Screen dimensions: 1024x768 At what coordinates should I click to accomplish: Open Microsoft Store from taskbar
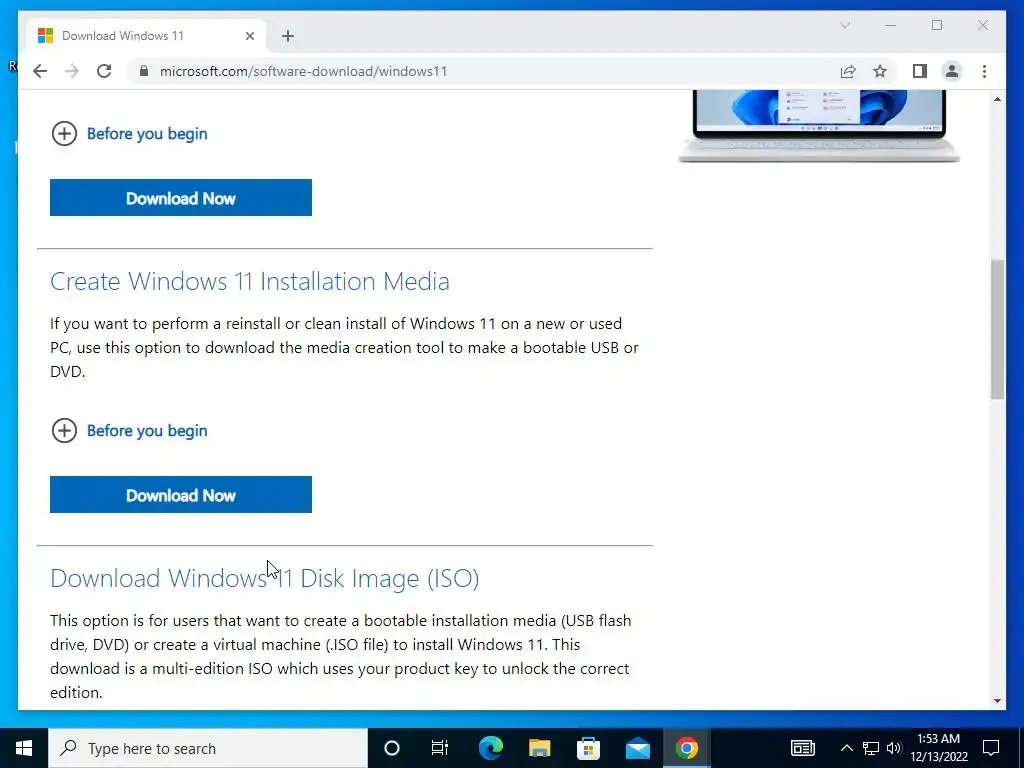click(x=588, y=748)
